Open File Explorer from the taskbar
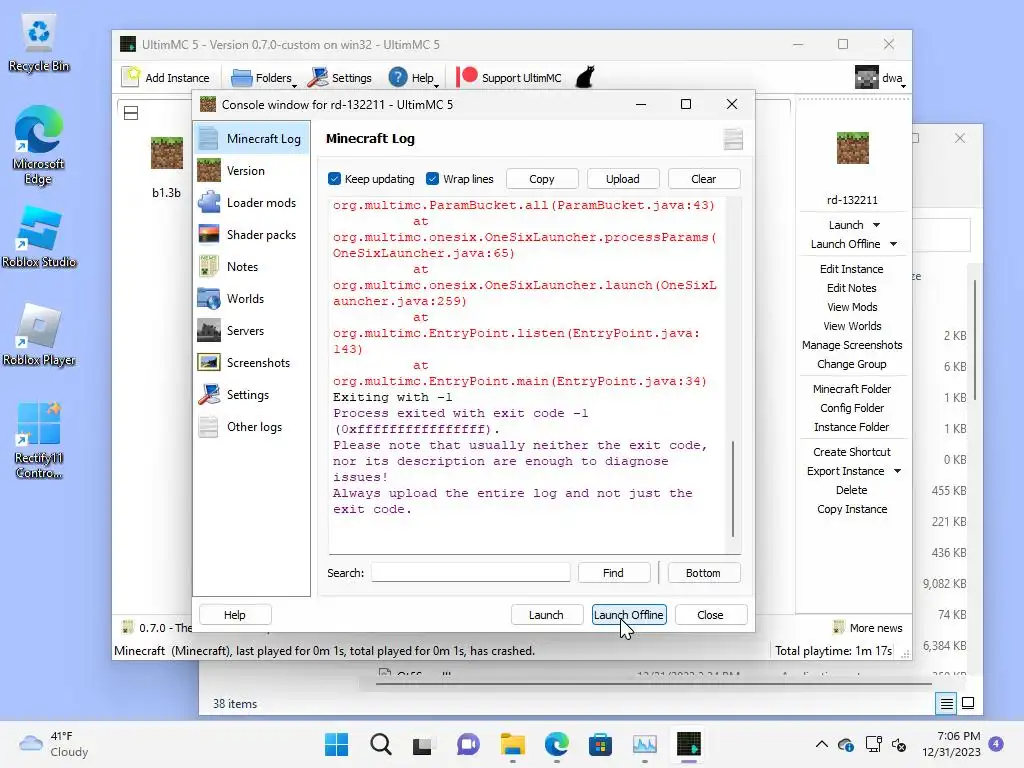Image resolution: width=1024 pixels, height=768 pixels. [513, 744]
